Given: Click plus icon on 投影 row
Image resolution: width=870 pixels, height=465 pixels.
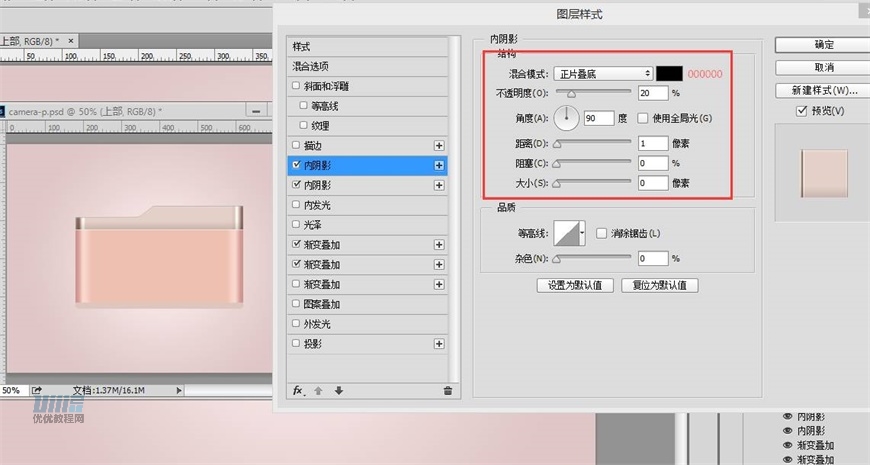Looking at the screenshot, I should click(x=439, y=344).
